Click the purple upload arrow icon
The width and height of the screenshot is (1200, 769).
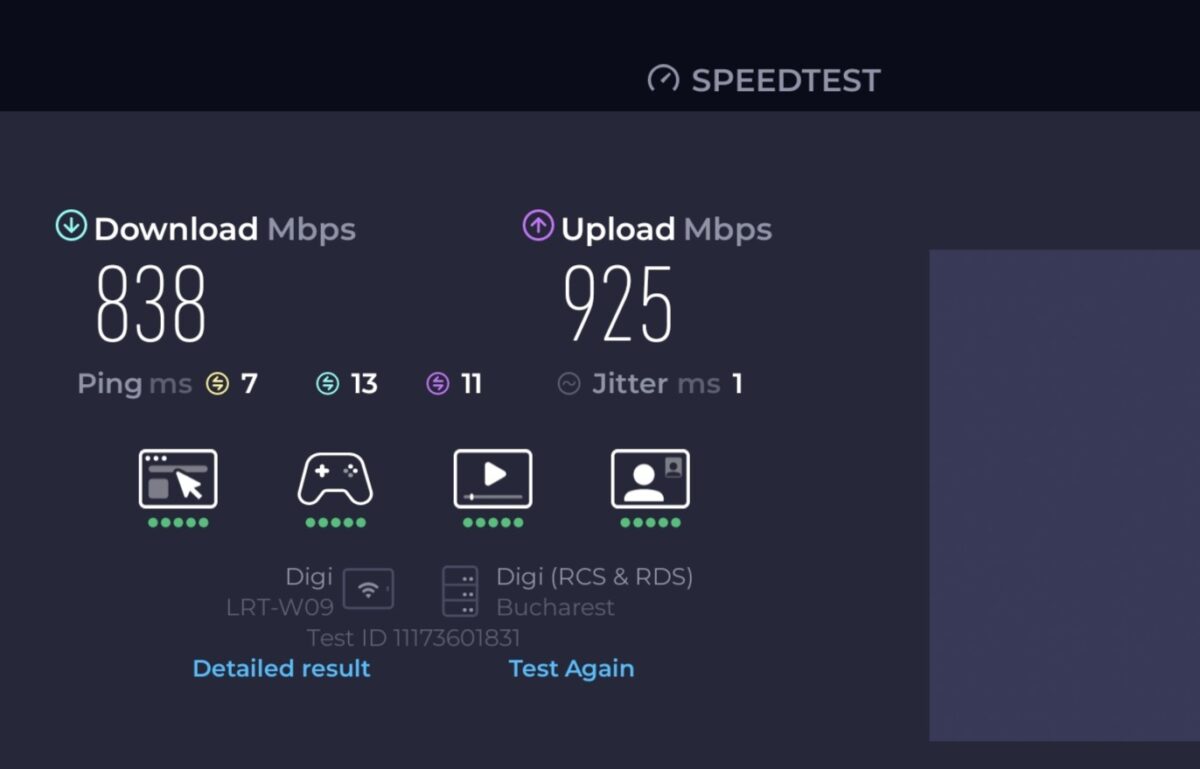tap(538, 226)
